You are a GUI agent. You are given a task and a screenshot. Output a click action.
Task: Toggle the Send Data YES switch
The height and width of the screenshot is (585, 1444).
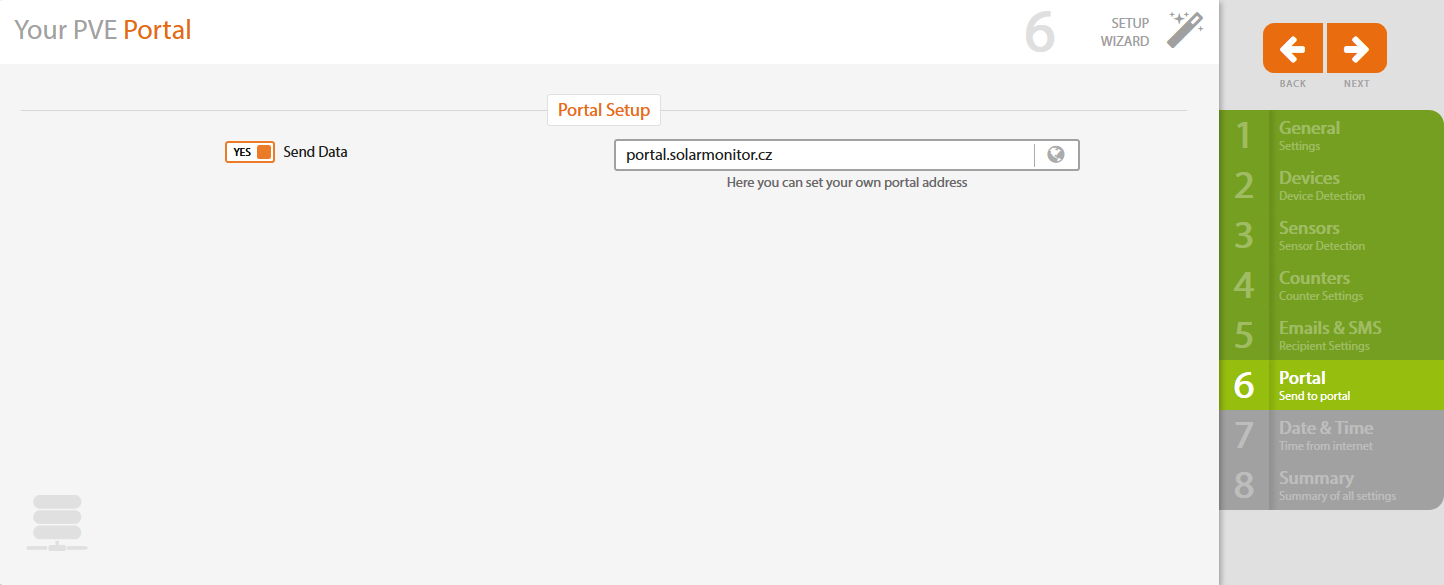(250, 152)
